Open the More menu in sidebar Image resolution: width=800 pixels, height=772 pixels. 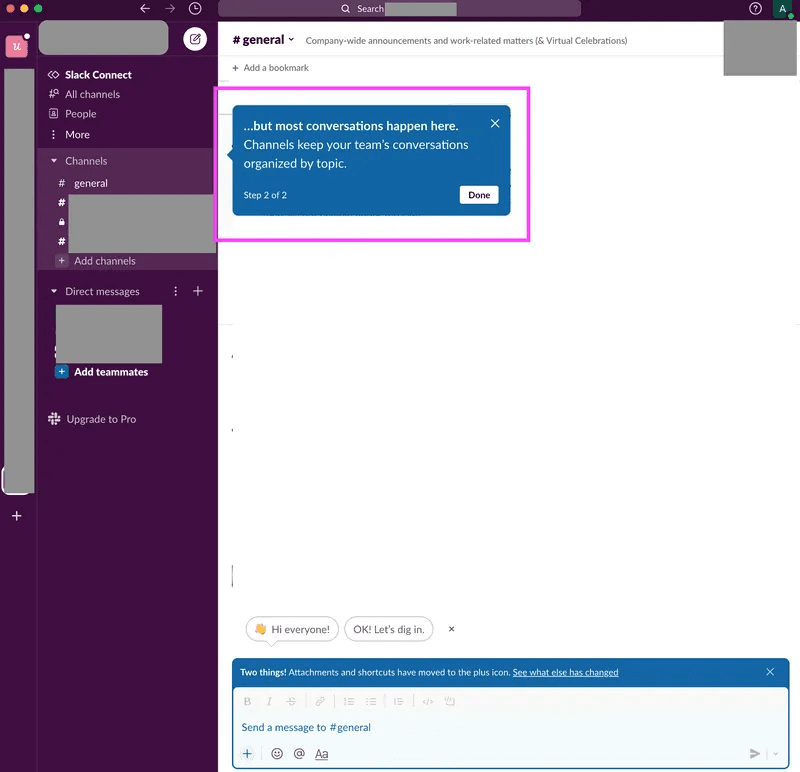pos(75,134)
